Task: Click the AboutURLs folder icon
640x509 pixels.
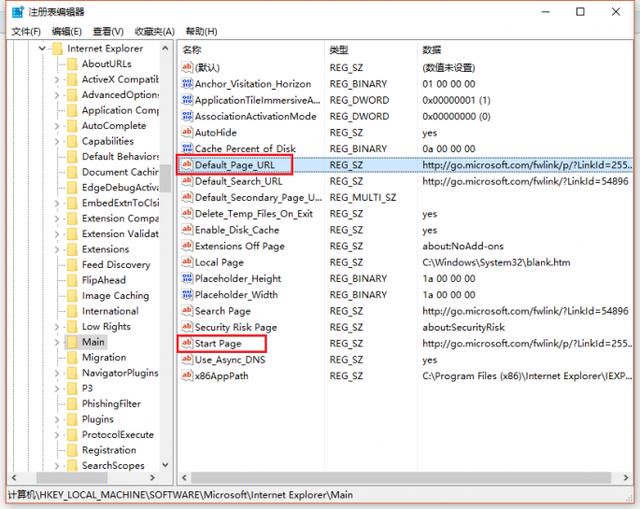Action: pyautogui.click(x=72, y=64)
